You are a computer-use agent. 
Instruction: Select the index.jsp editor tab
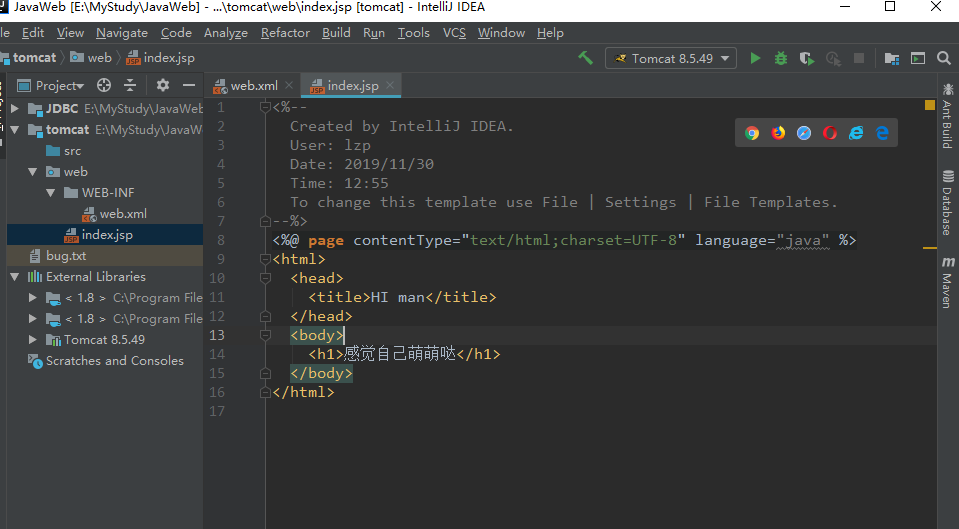point(352,86)
